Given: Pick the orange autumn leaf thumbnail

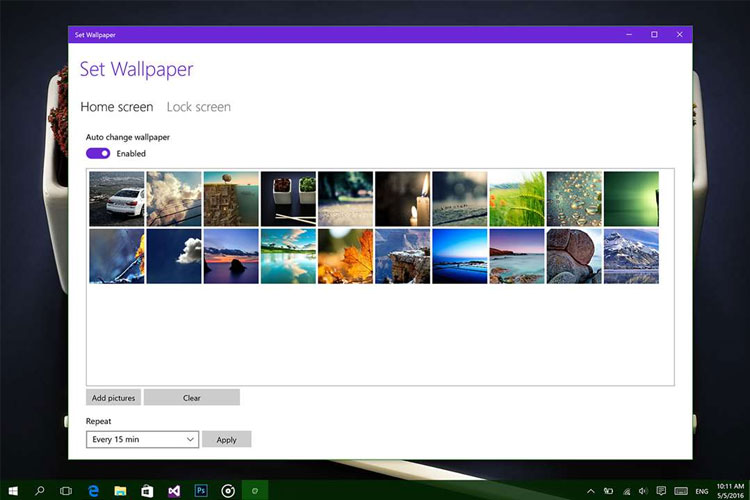Looking at the screenshot, I should pos(345,256).
